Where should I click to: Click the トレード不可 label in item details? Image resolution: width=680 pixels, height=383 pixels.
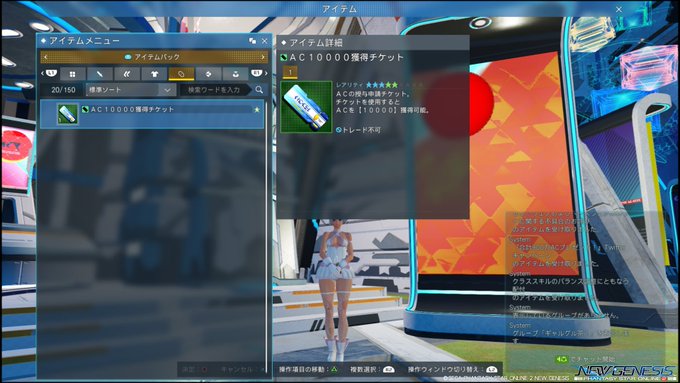point(358,130)
